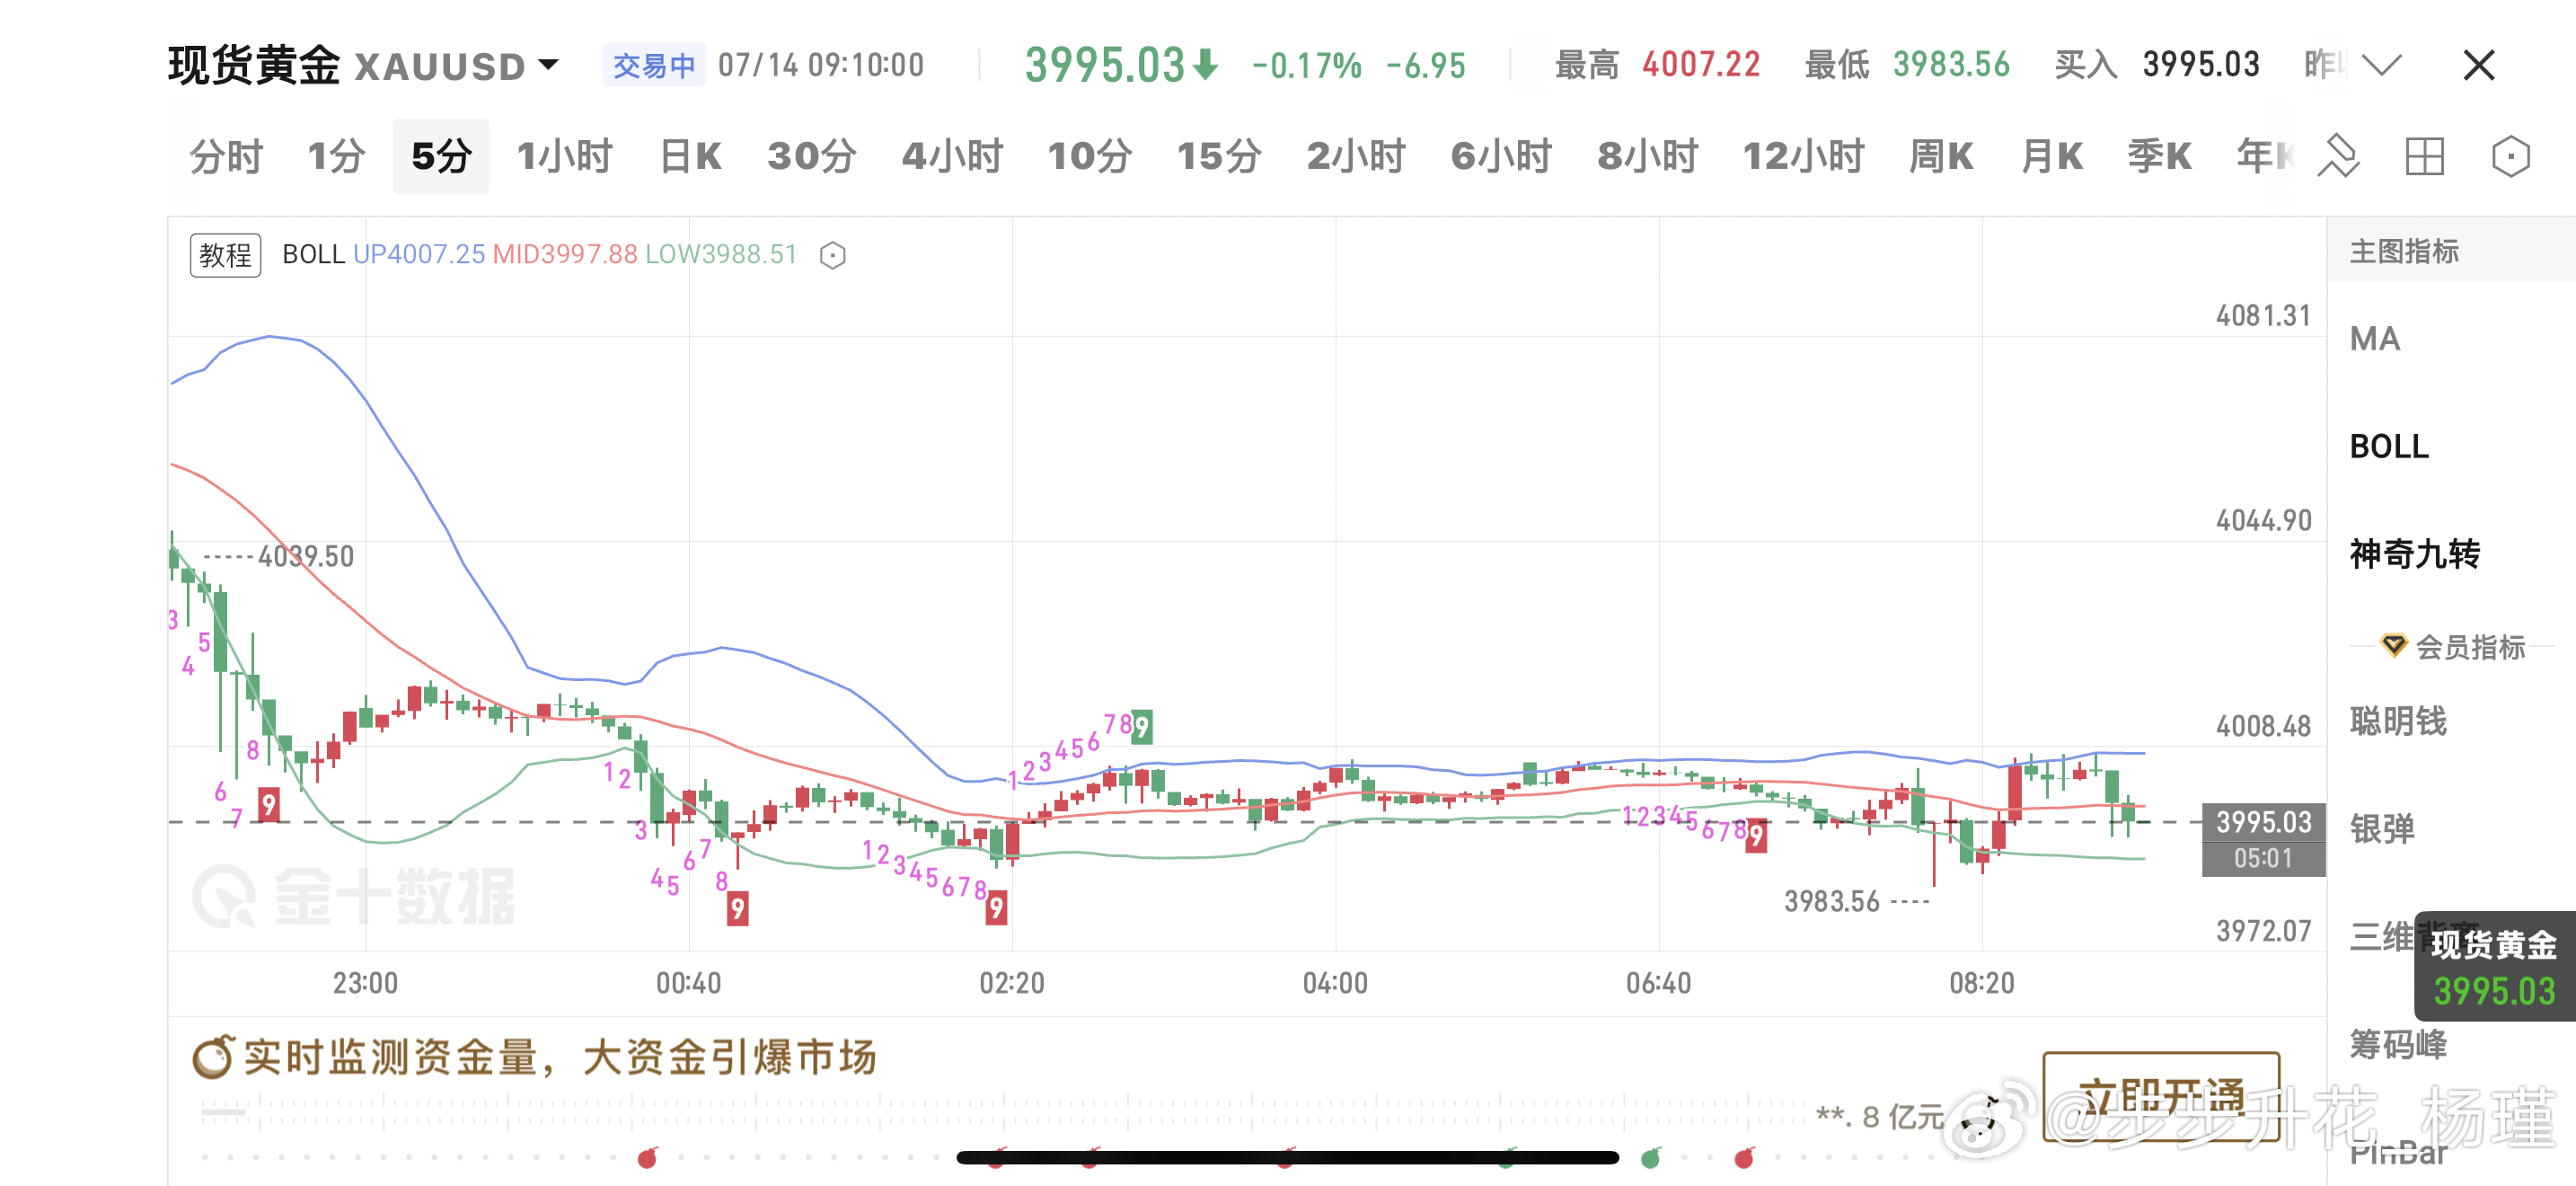Select the 6小时 timeframe
Viewport: 2576px width, 1186px height.
[1501, 156]
